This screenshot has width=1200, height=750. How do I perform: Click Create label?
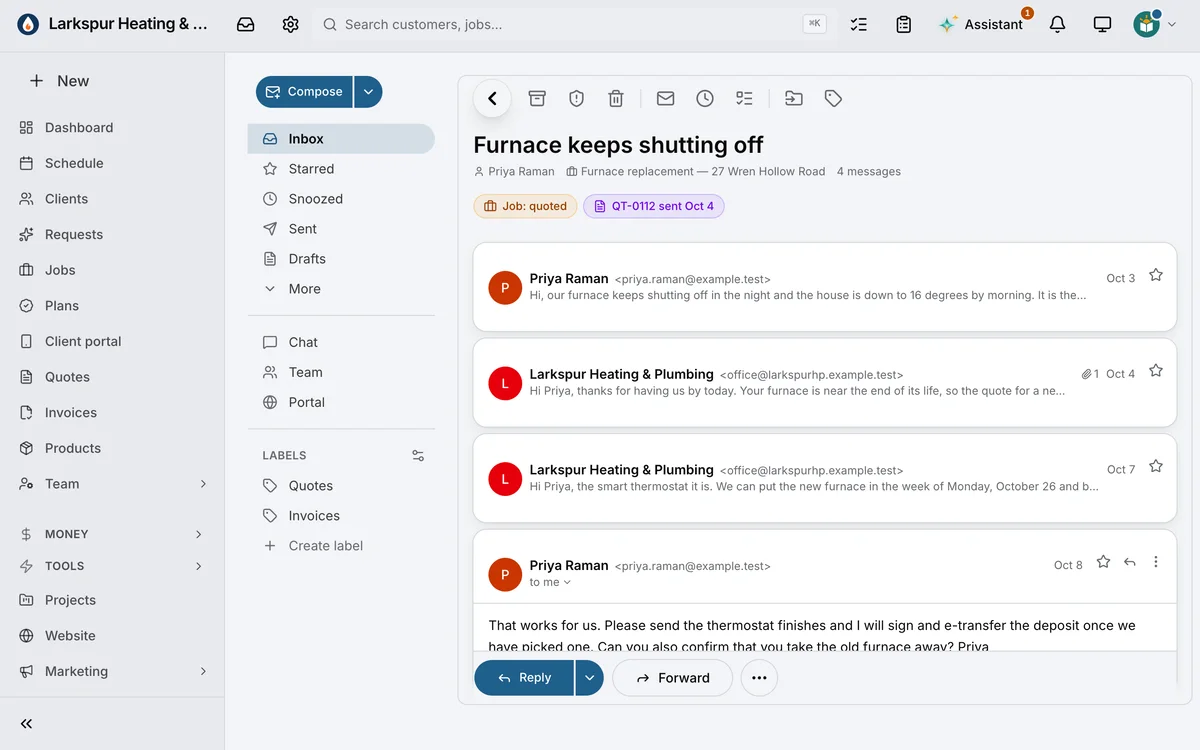coord(341,546)
